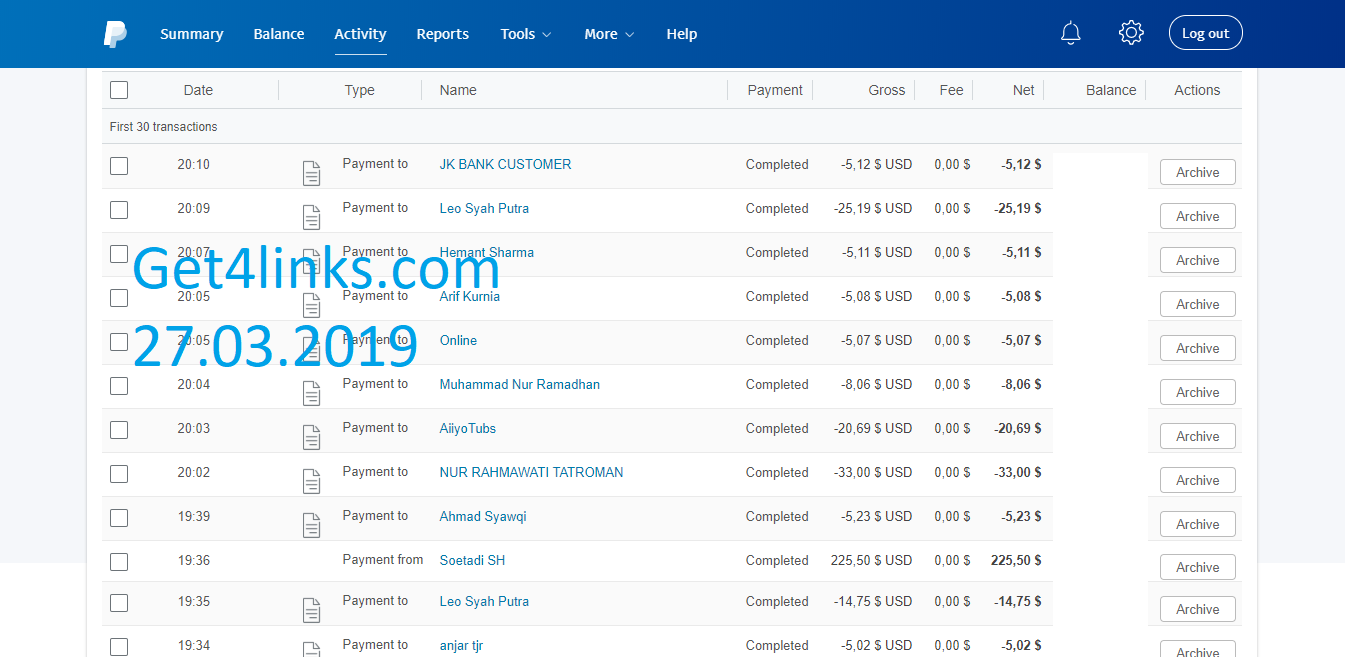Open the Reports tab
The image size is (1345, 657).
click(x=443, y=34)
